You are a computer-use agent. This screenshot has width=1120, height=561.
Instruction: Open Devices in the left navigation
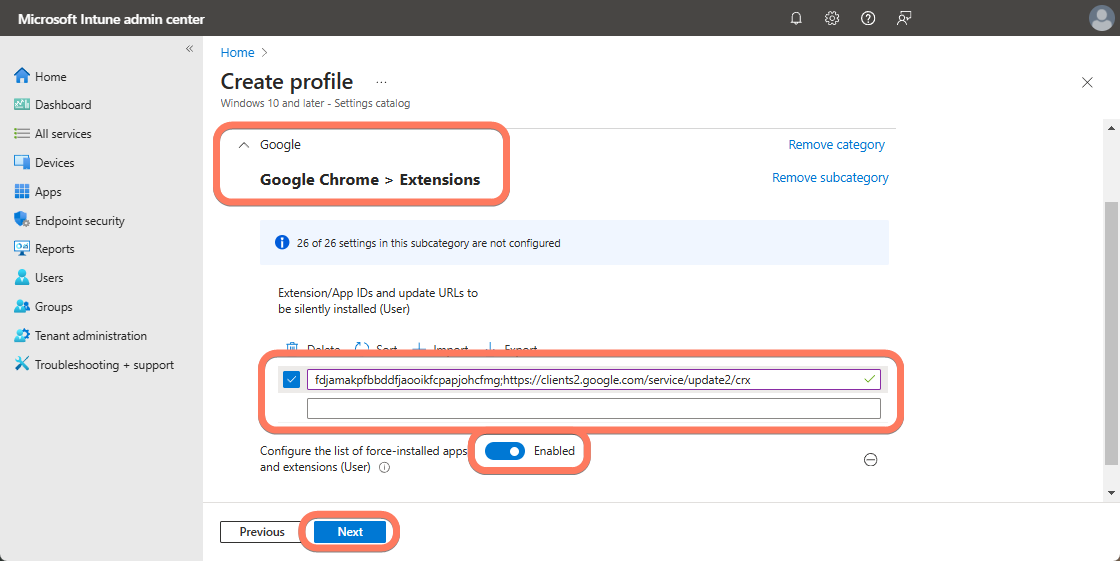point(54,163)
